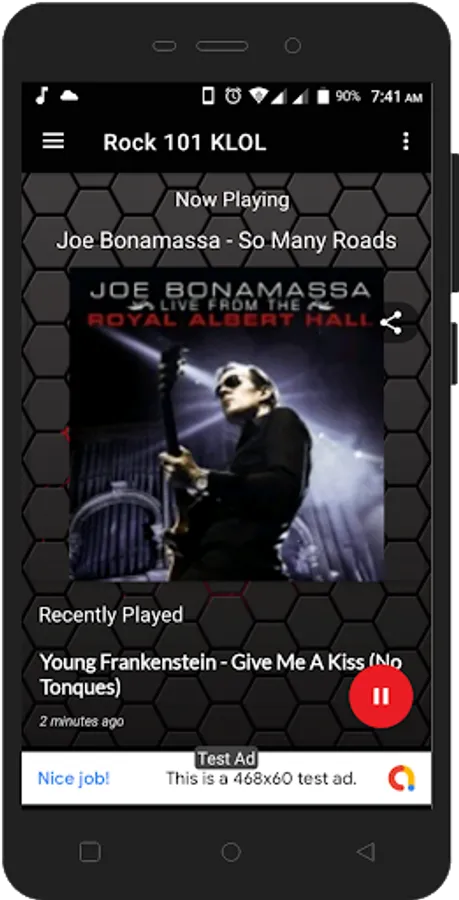Viewport: 459px width, 900px height.
Task: Tap the 'Joe Bonamassa - So Many Roads' title
Action: (226, 240)
